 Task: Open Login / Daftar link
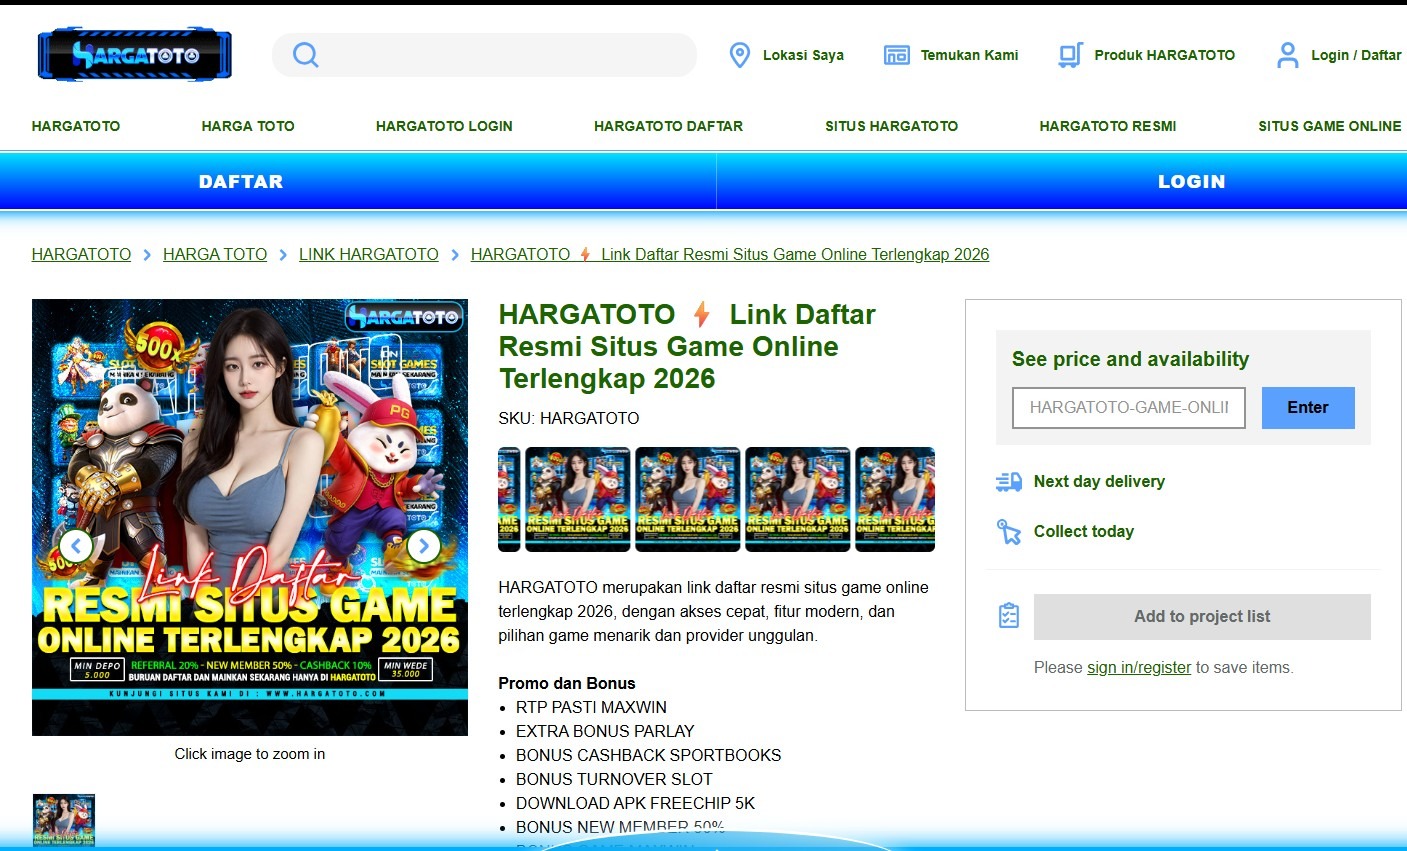pos(1356,55)
